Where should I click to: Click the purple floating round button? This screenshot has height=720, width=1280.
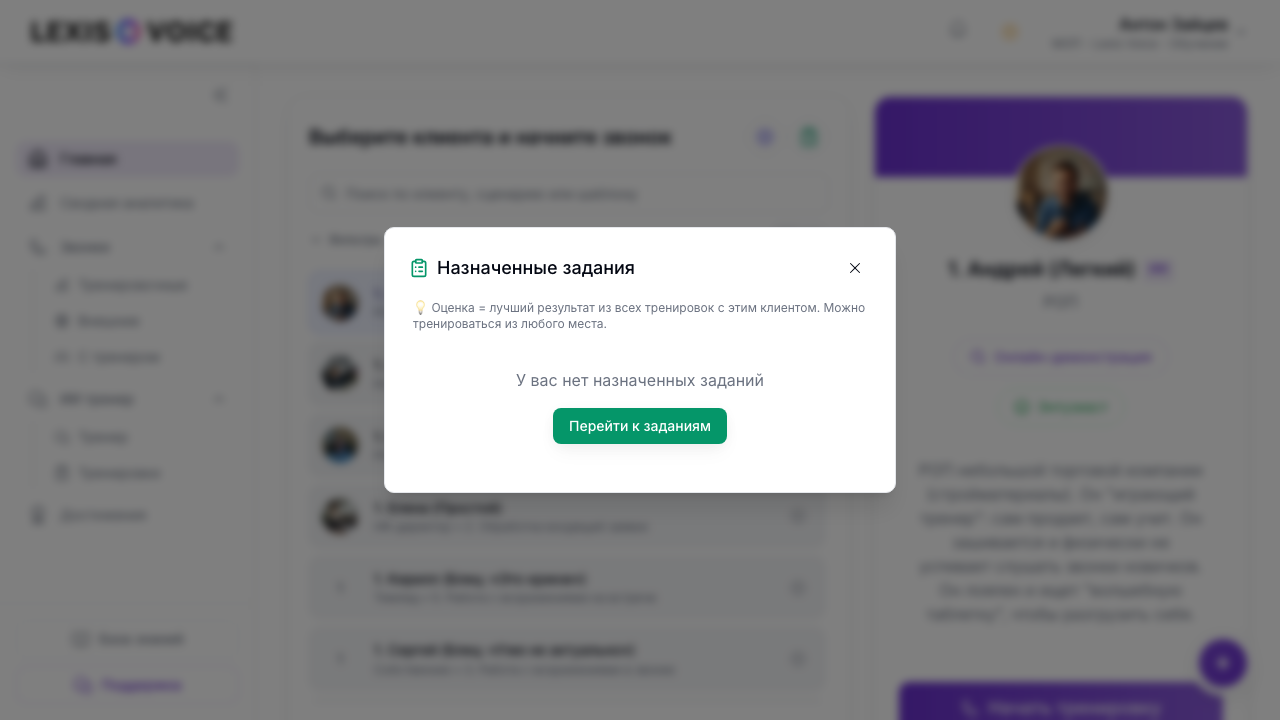pos(1223,662)
